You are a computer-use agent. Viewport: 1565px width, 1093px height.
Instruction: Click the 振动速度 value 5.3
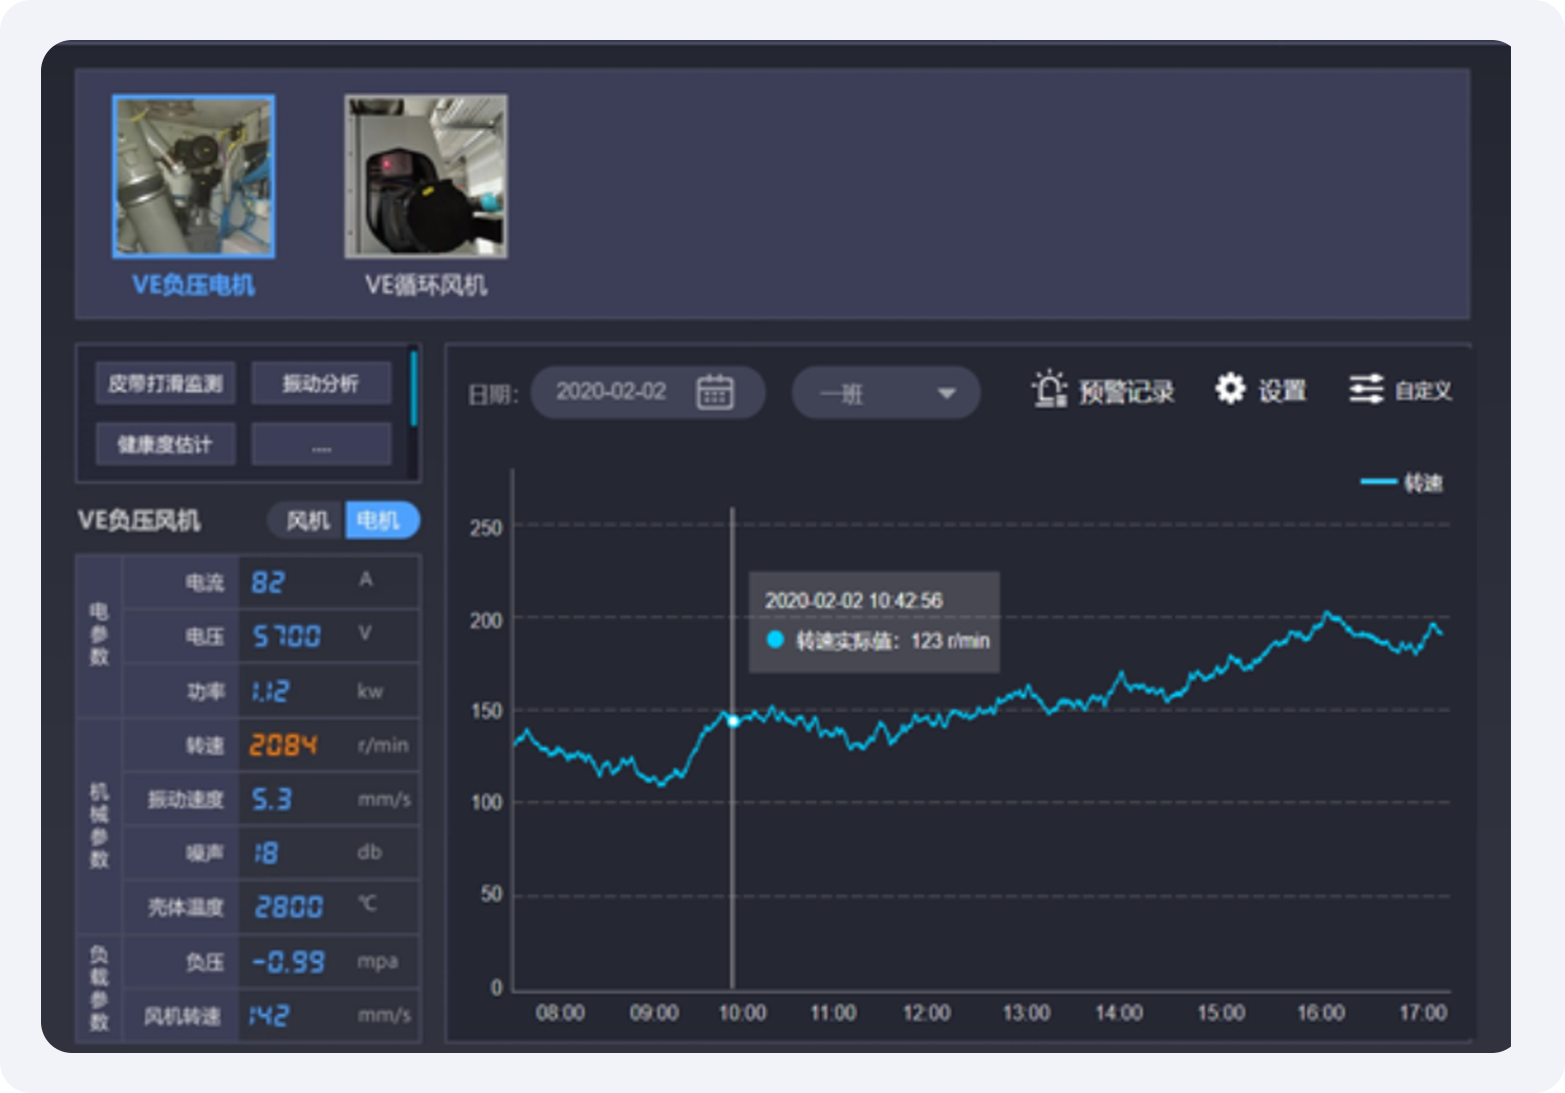click(x=272, y=799)
